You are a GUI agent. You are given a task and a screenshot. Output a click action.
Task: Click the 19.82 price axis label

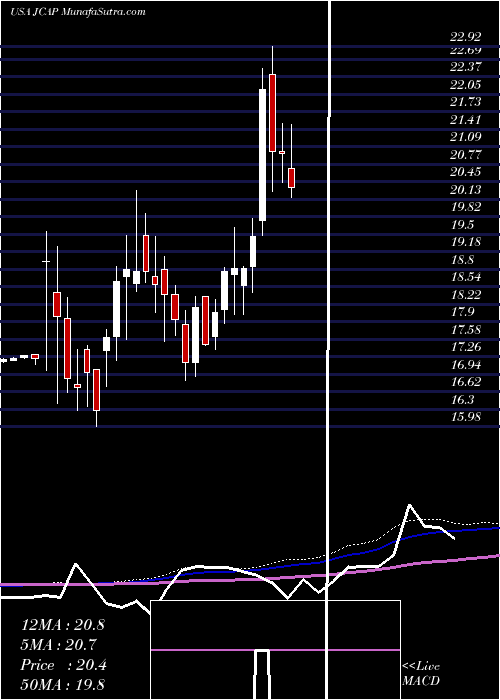pos(466,207)
